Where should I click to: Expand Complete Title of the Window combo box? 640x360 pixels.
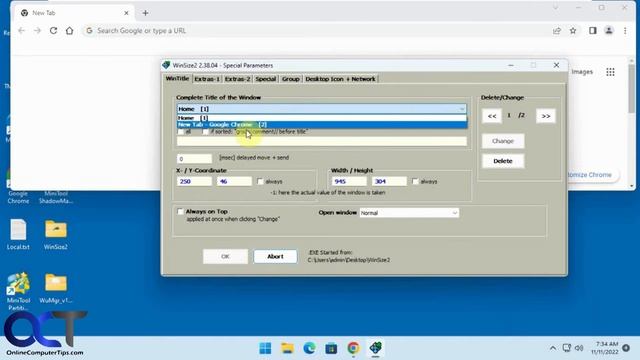click(322, 109)
